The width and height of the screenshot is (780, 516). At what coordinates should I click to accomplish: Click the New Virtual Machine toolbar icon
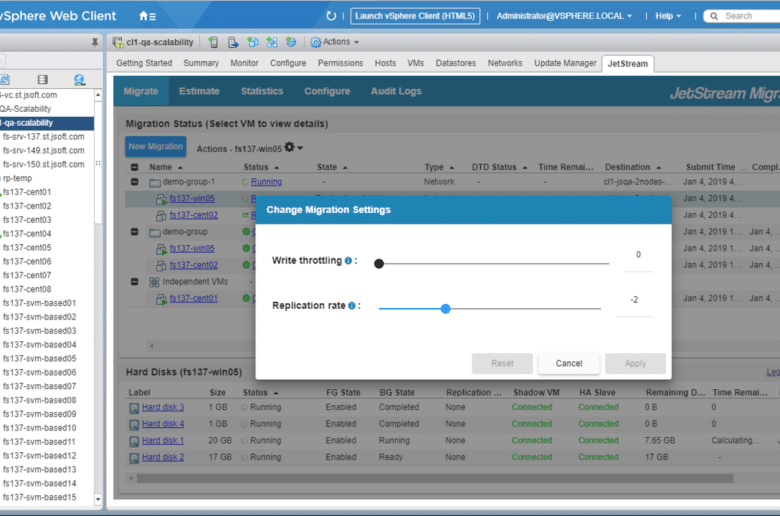pos(253,42)
